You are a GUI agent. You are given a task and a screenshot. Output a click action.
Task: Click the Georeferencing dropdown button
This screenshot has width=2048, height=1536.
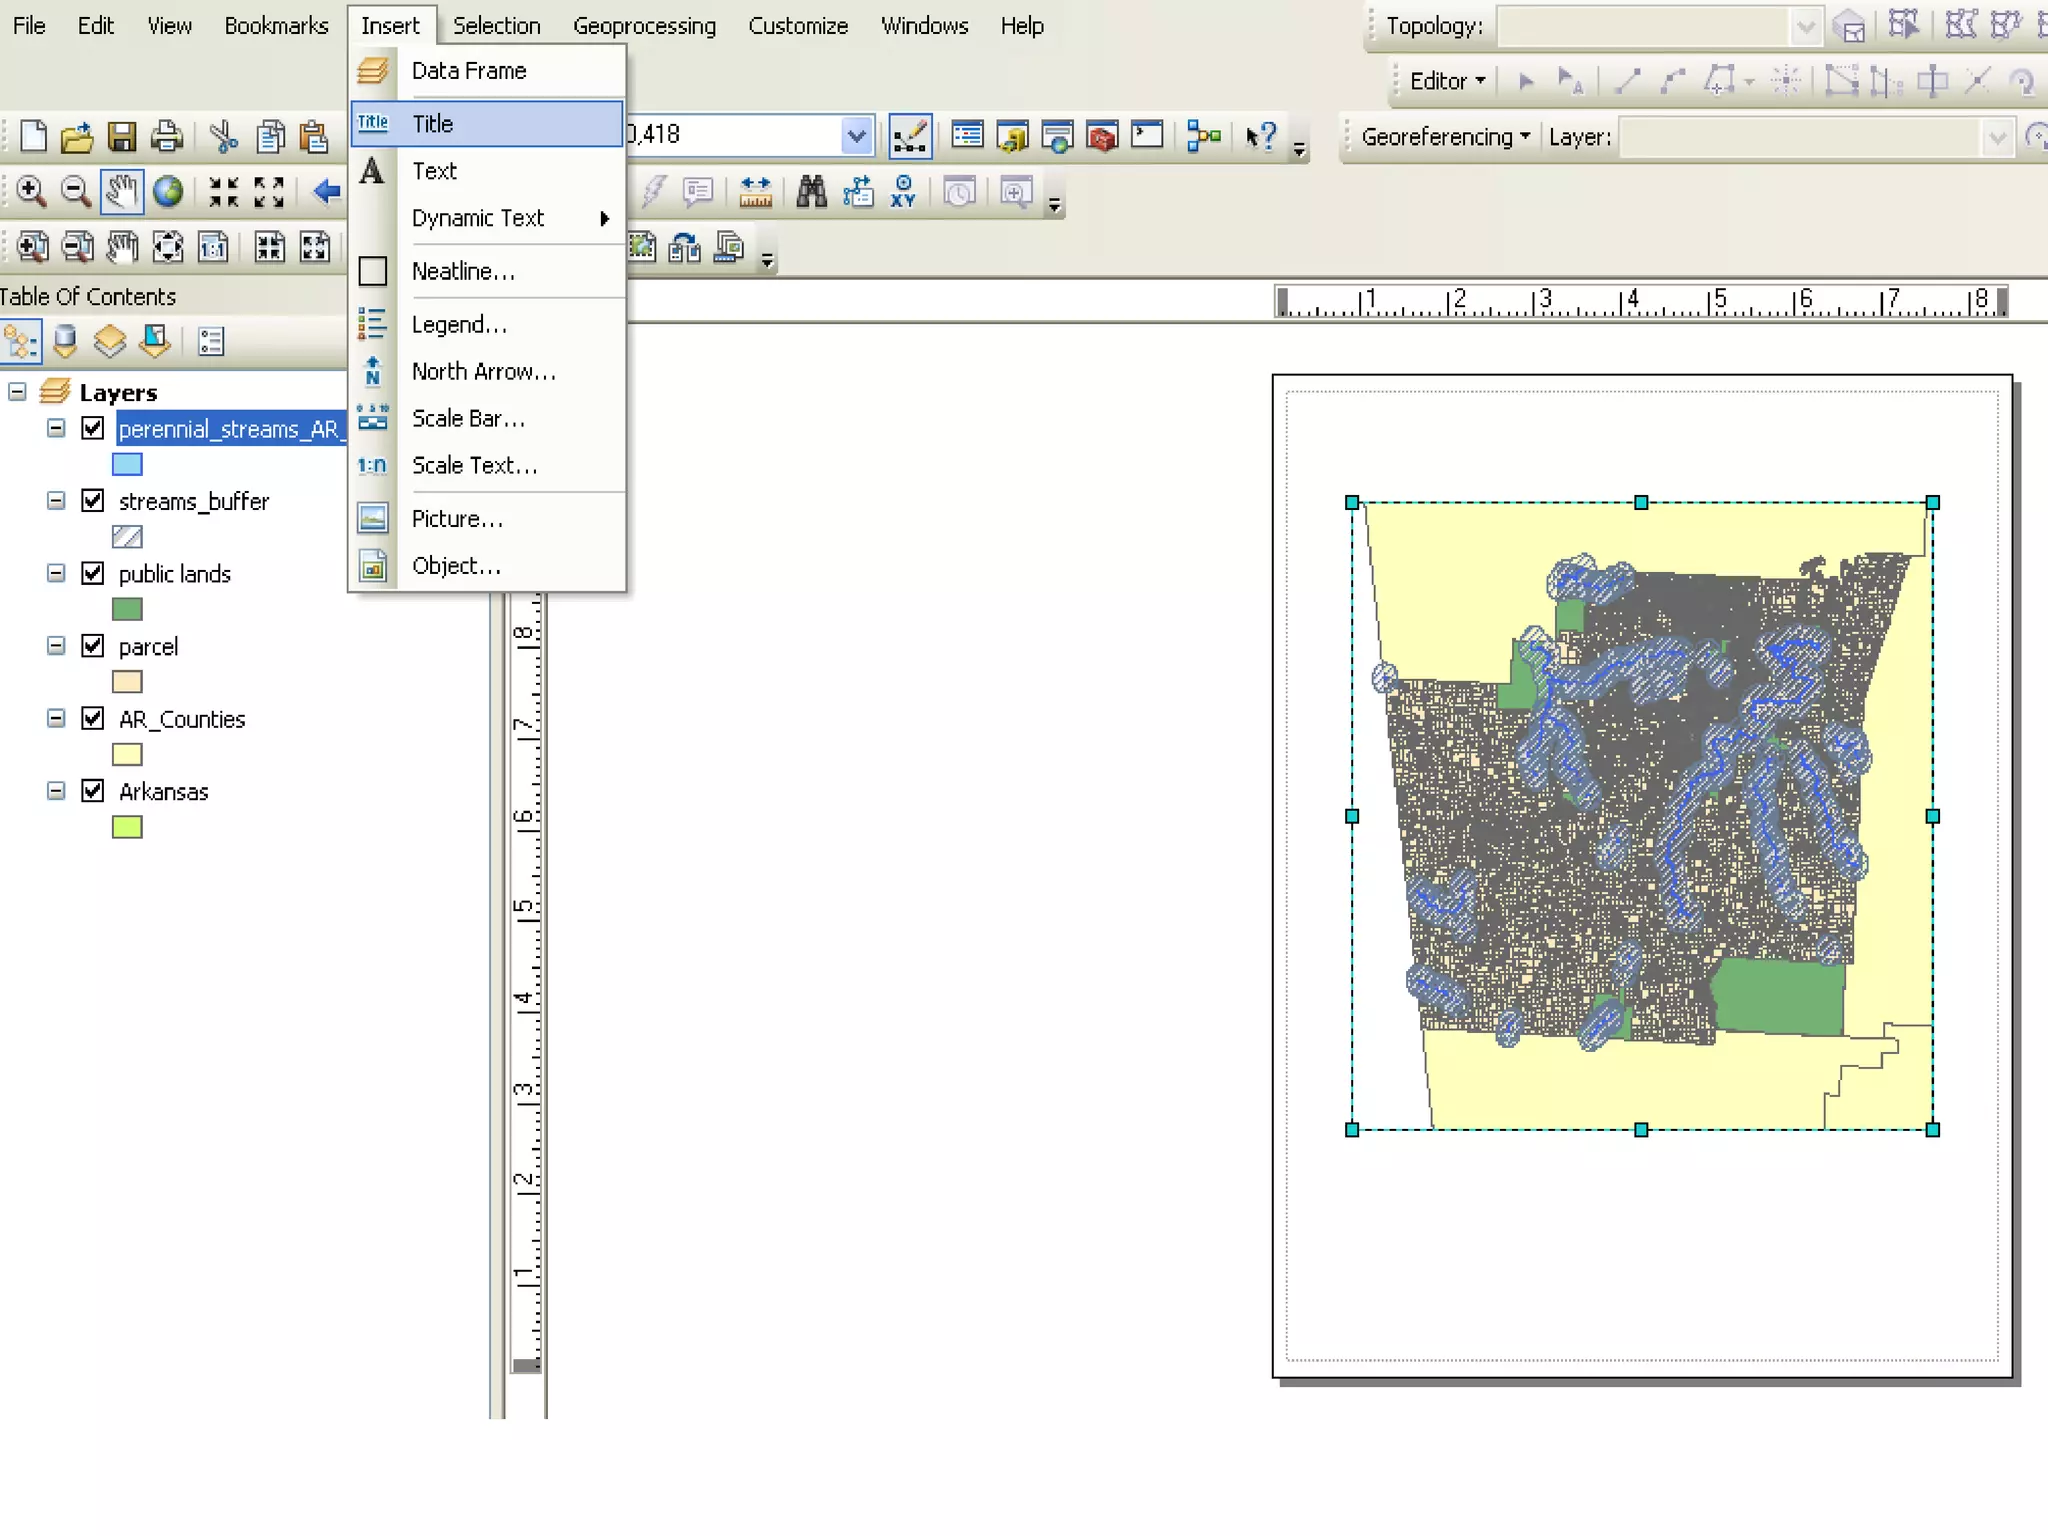click(x=1445, y=137)
